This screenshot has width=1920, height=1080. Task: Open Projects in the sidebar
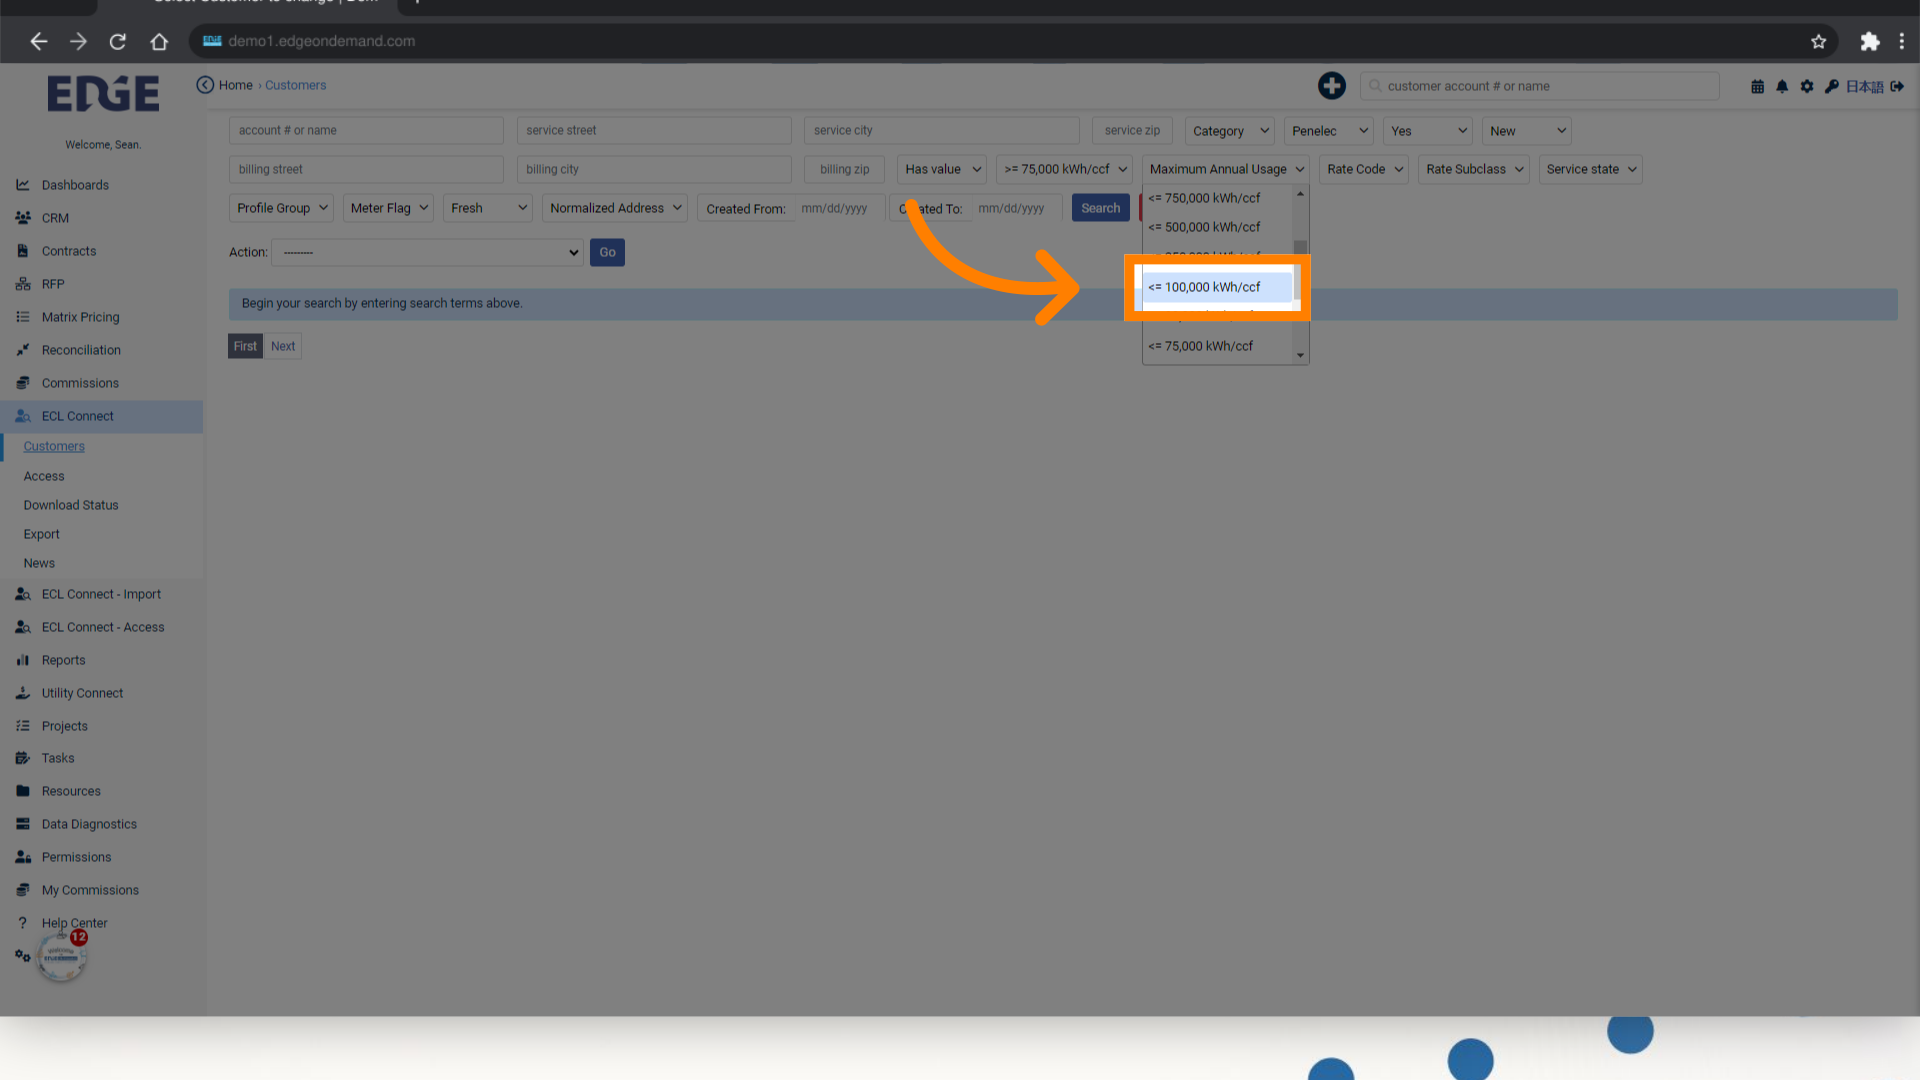point(65,726)
